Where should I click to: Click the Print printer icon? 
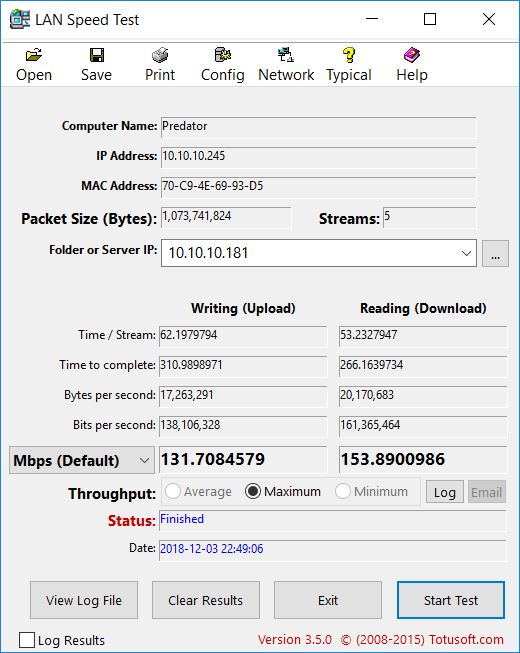pyautogui.click(x=160, y=55)
